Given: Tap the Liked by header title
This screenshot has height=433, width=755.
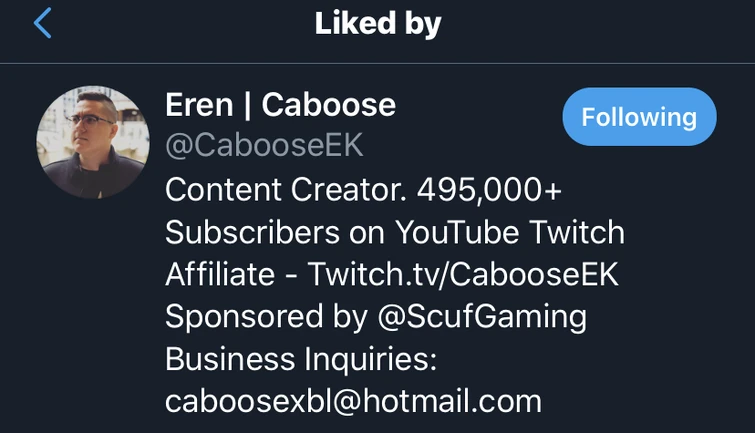Looking at the screenshot, I should pos(378,24).
